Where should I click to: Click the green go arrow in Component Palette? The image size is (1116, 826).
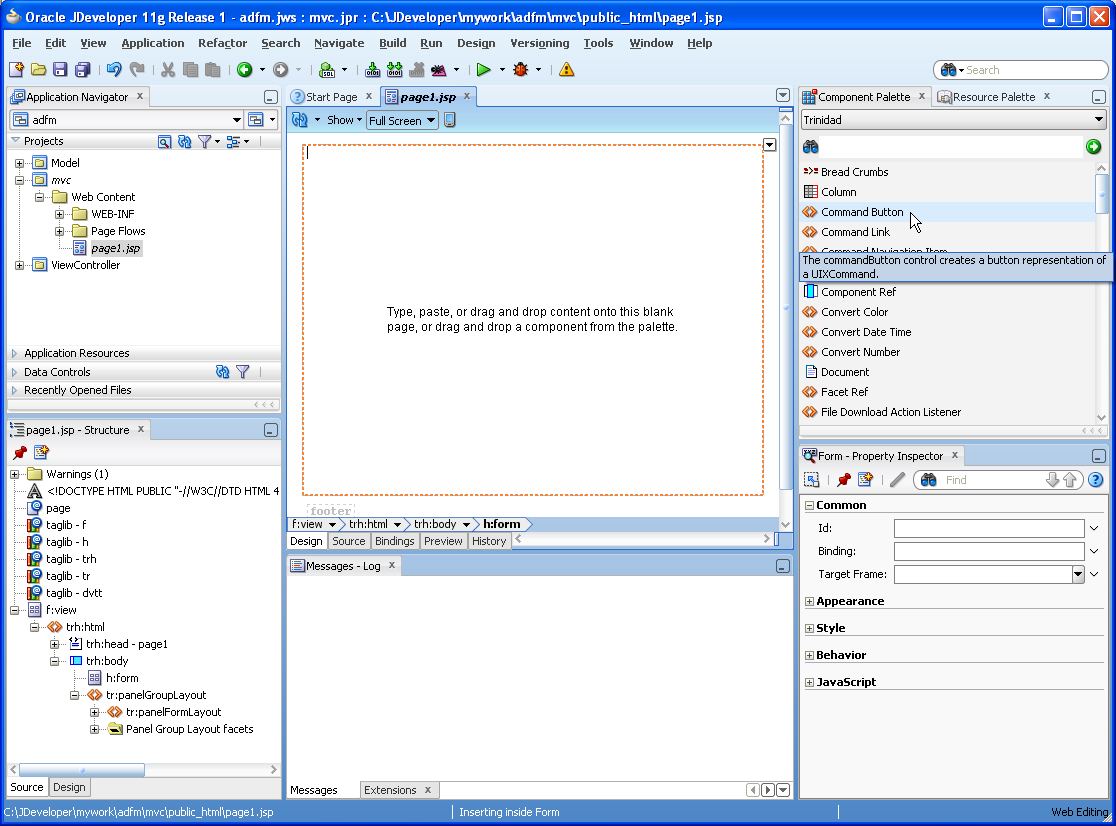1094,147
